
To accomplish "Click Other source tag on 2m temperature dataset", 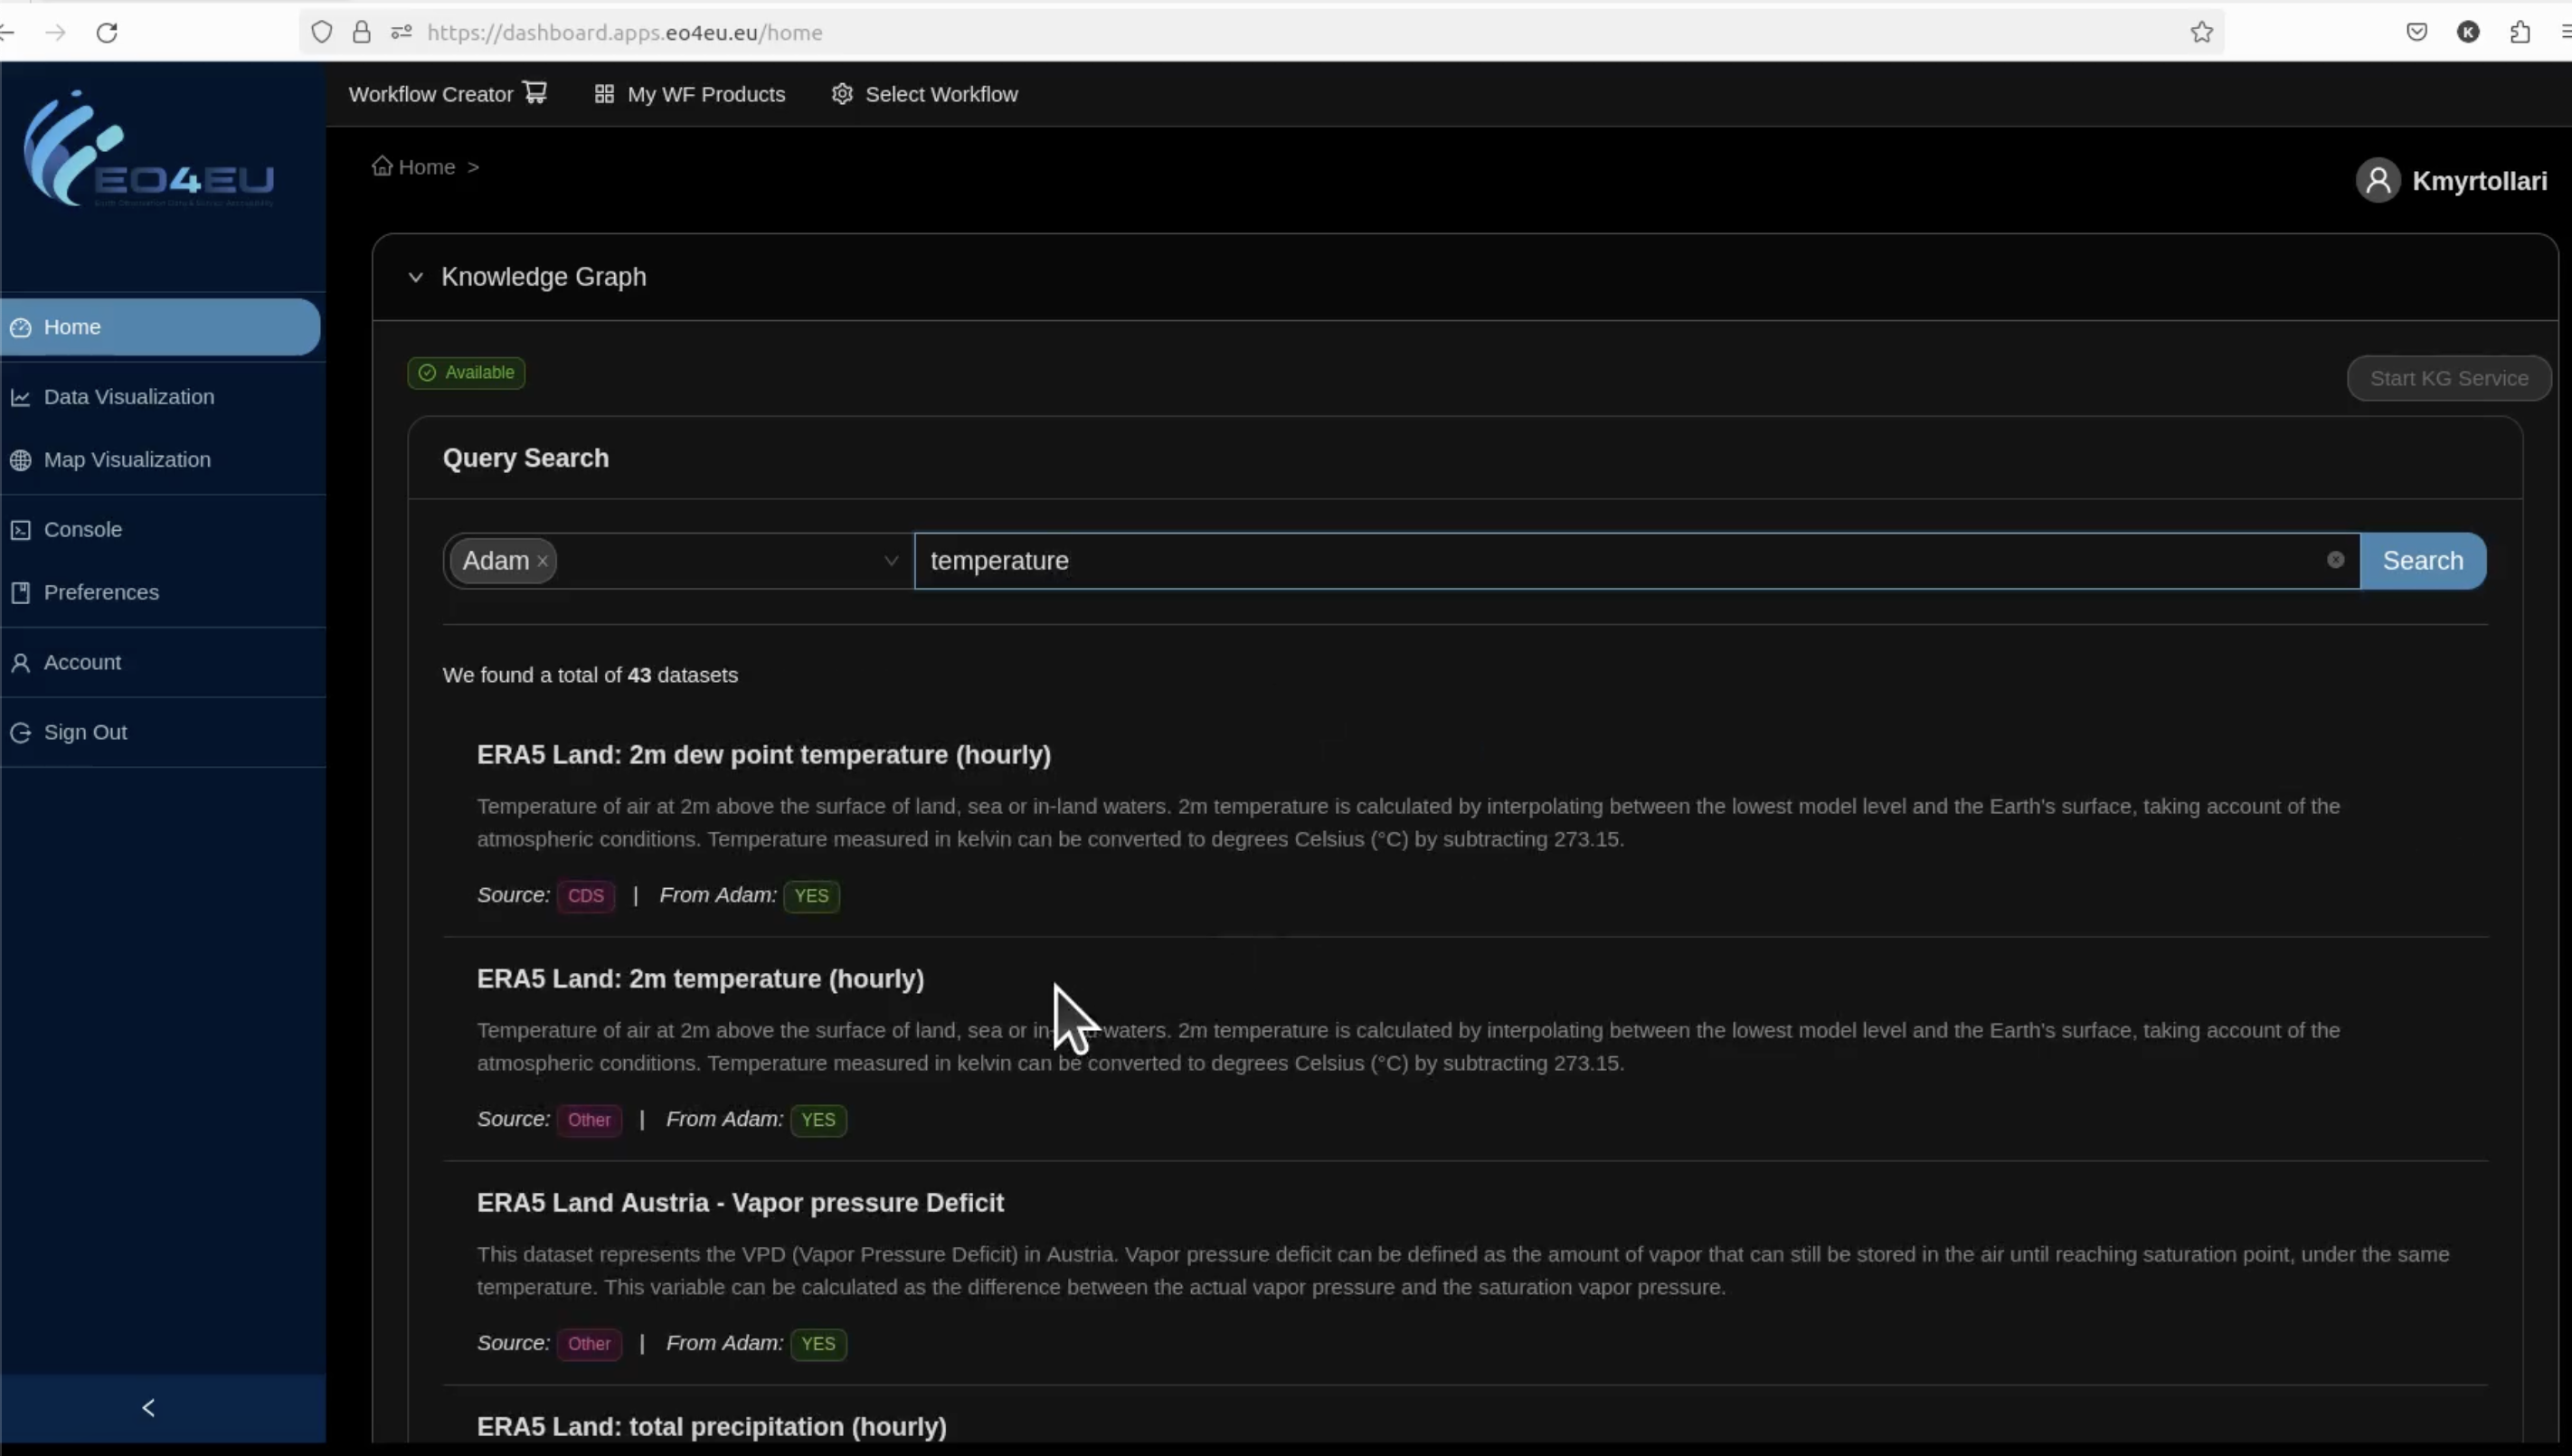I will (589, 1120).
